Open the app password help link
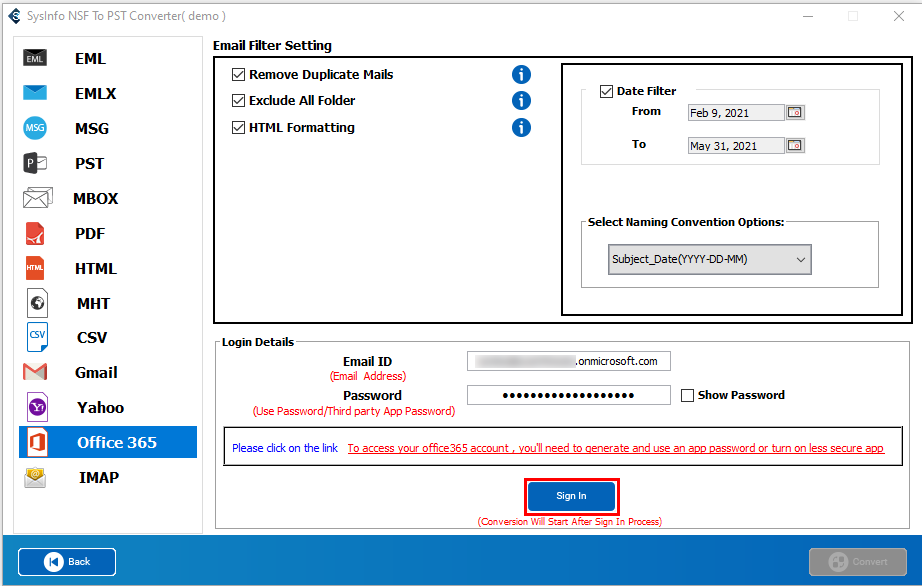The width and height of the screenshot is (922, 586). coord(615,448)
